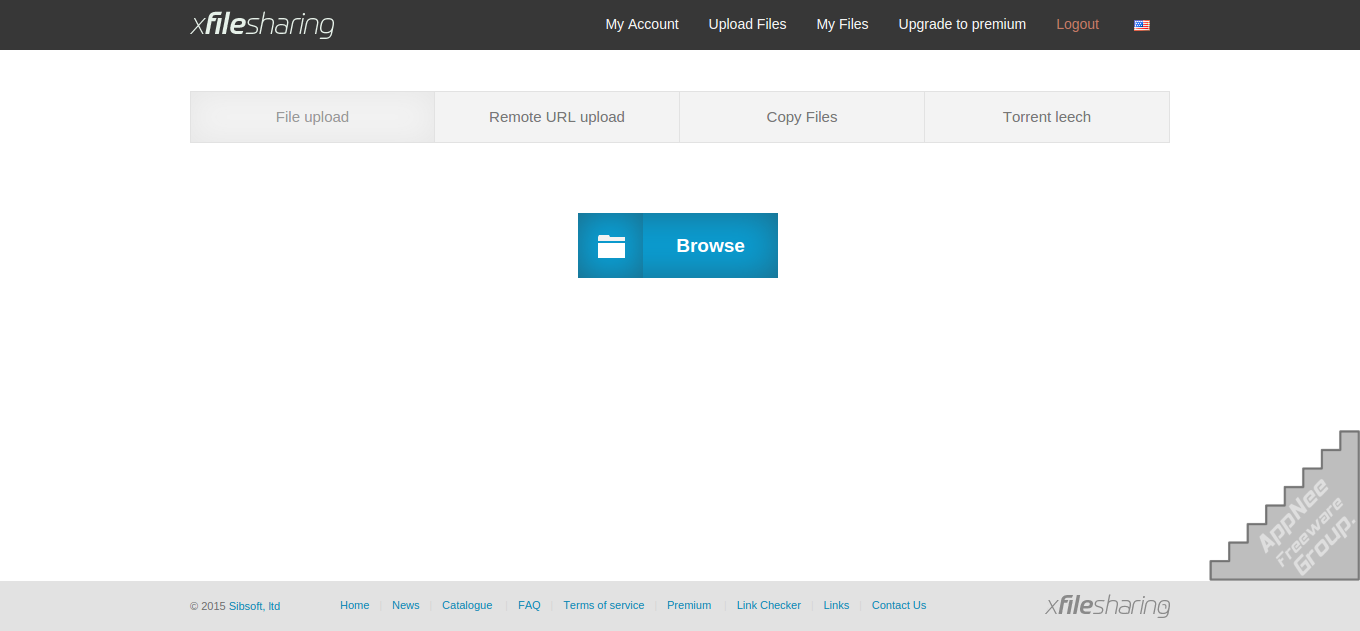Select the Torrent leech tab
This screenshot has width=1360, height=631.
(1047, 117)
